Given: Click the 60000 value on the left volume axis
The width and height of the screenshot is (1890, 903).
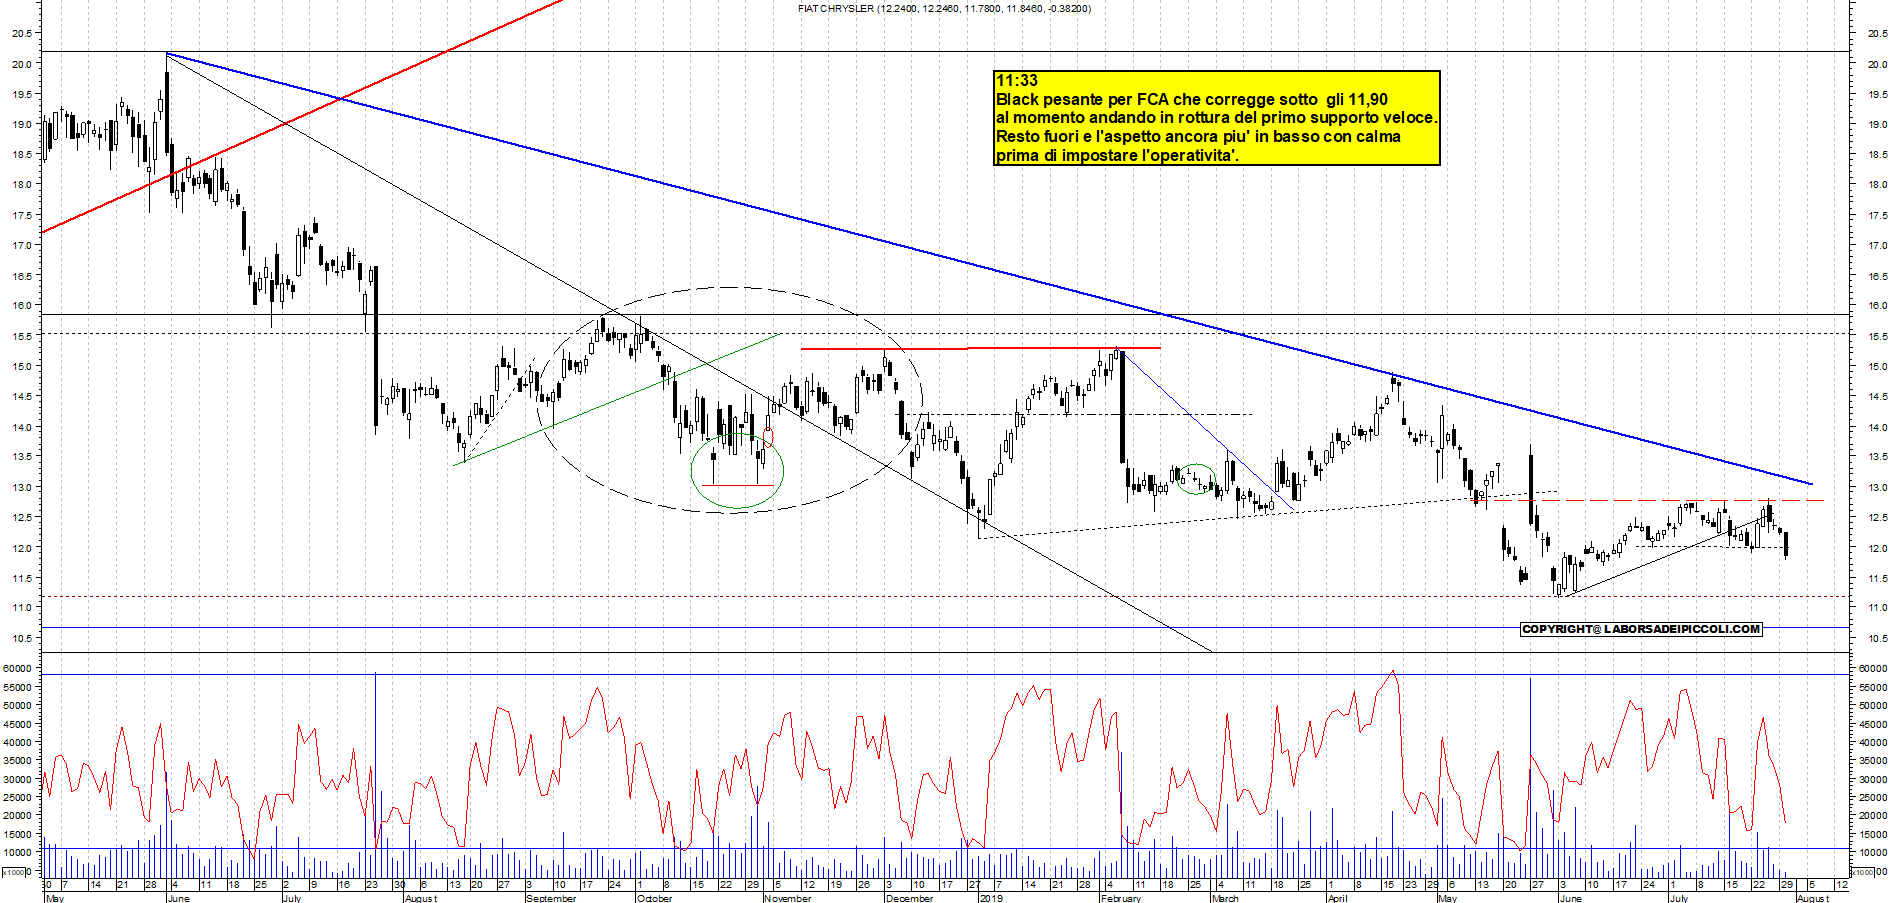Looking at the screenshot, I should coord(16,668).
